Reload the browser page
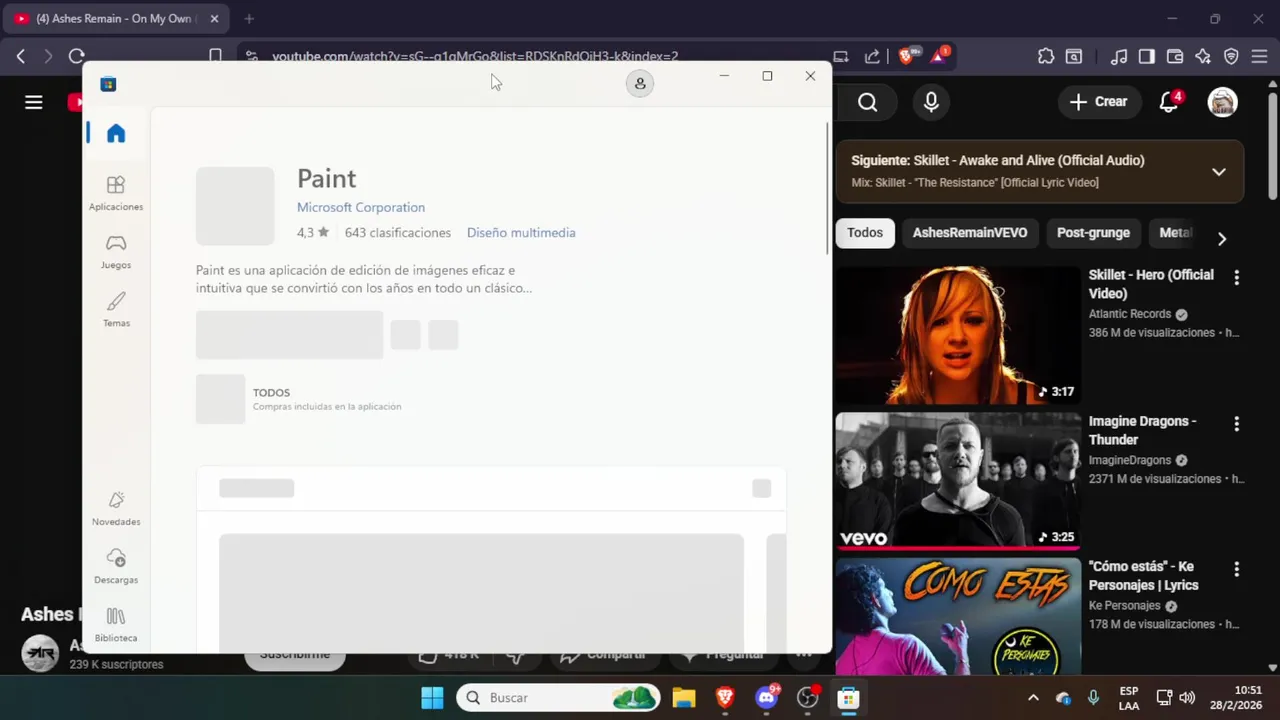 77,56
